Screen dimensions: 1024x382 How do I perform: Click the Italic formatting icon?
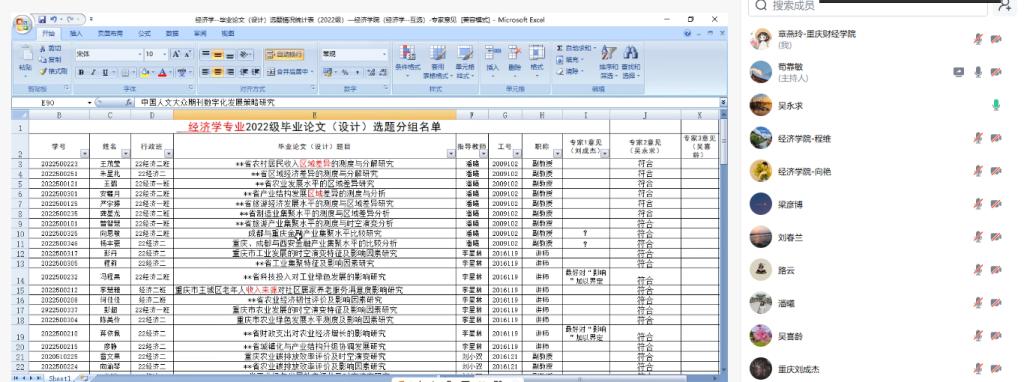click(x=93, y=72)
